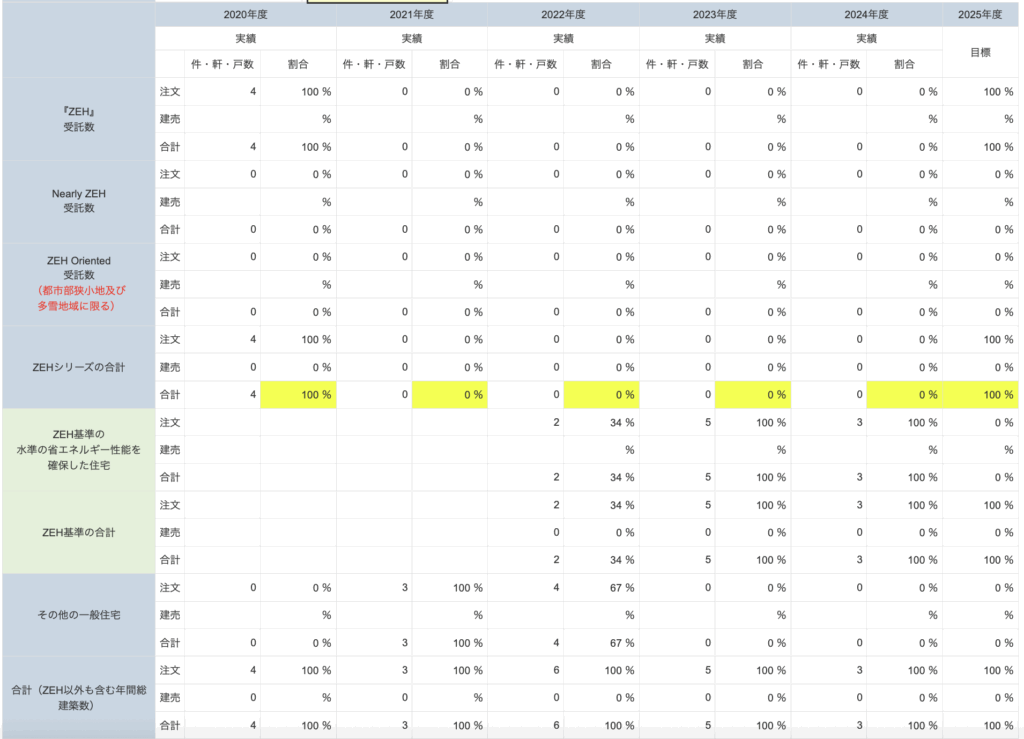
Task: Select the 『ZEH』受託数 row label
Action: [78, 119]
